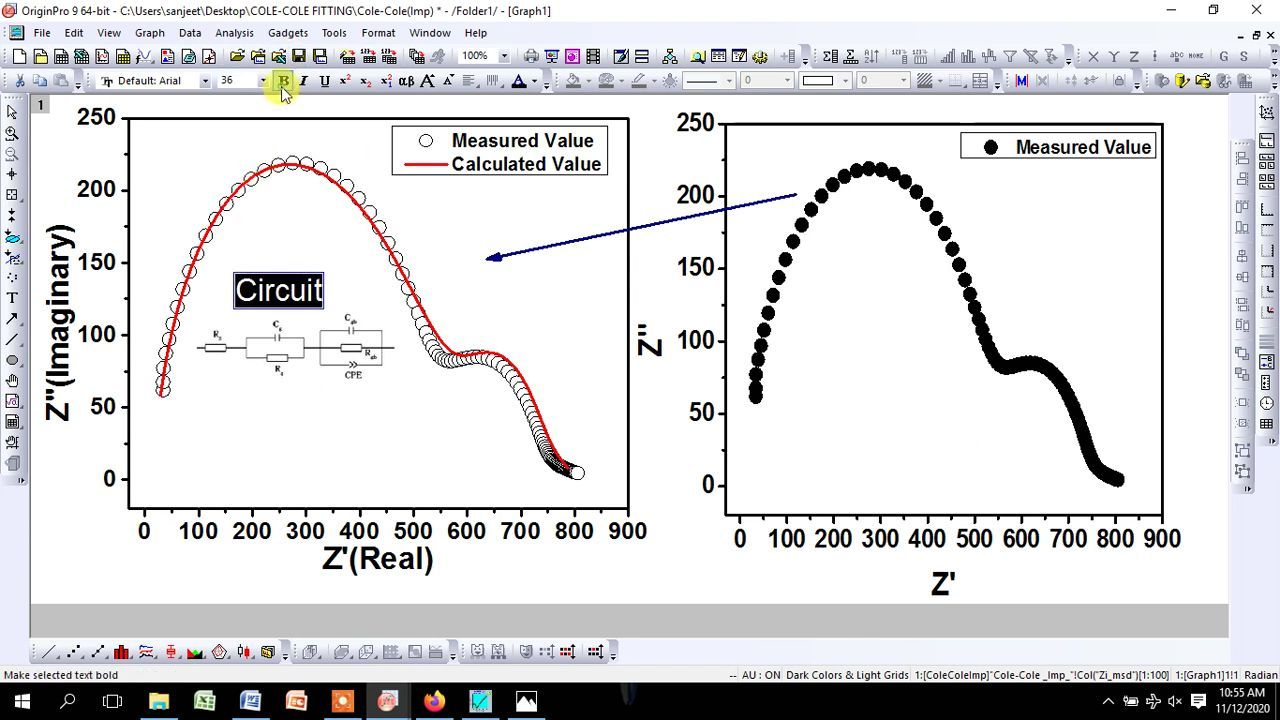Screen dimensions: 1280x720
Task: Open the Analysis menu
Action: [x=234, y=33]
